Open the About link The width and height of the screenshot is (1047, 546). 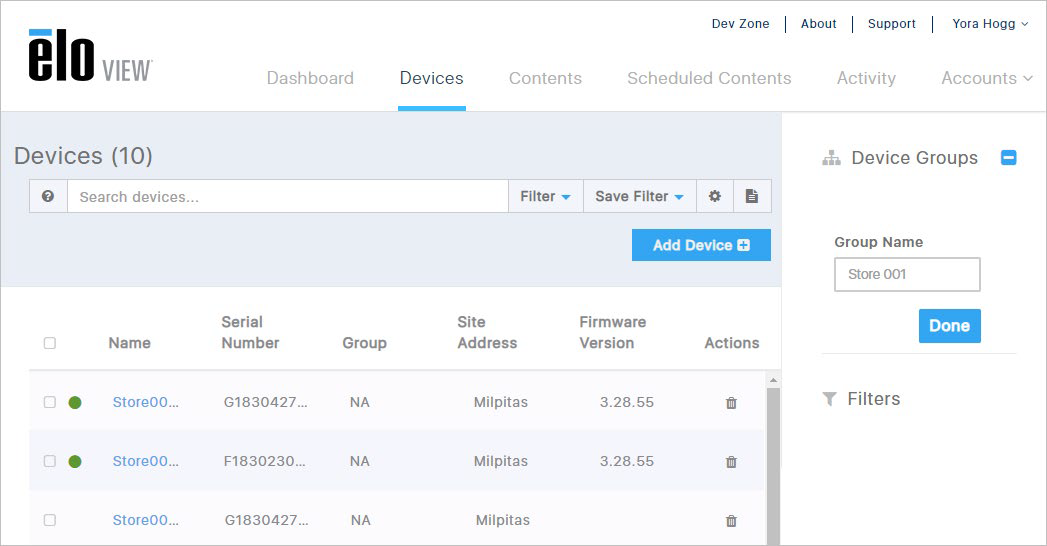pos(819,23)
